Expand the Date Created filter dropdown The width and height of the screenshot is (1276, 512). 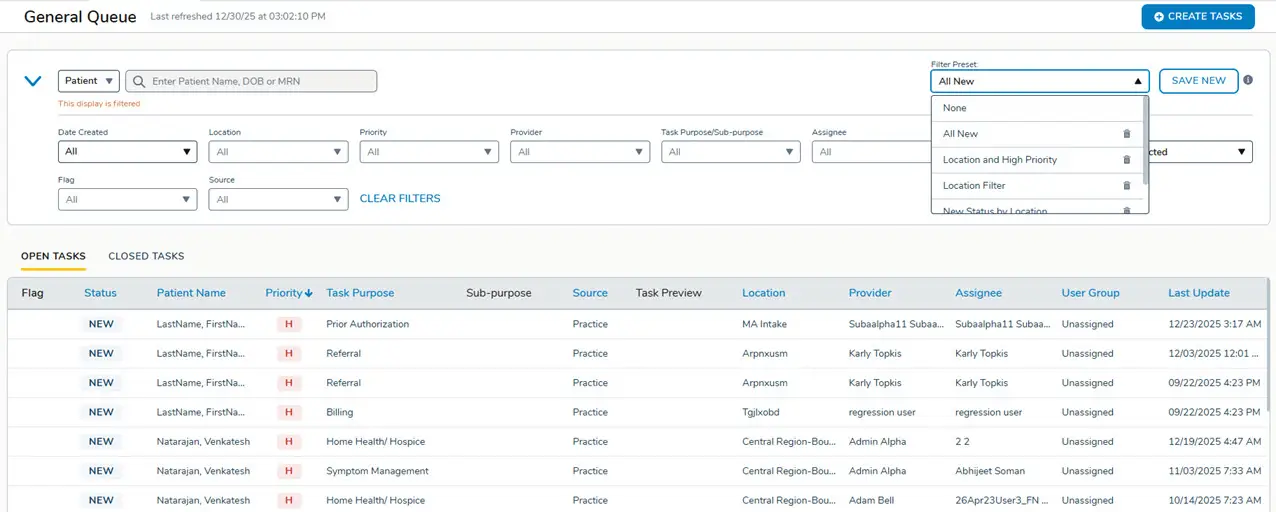[x=127, y=152]
